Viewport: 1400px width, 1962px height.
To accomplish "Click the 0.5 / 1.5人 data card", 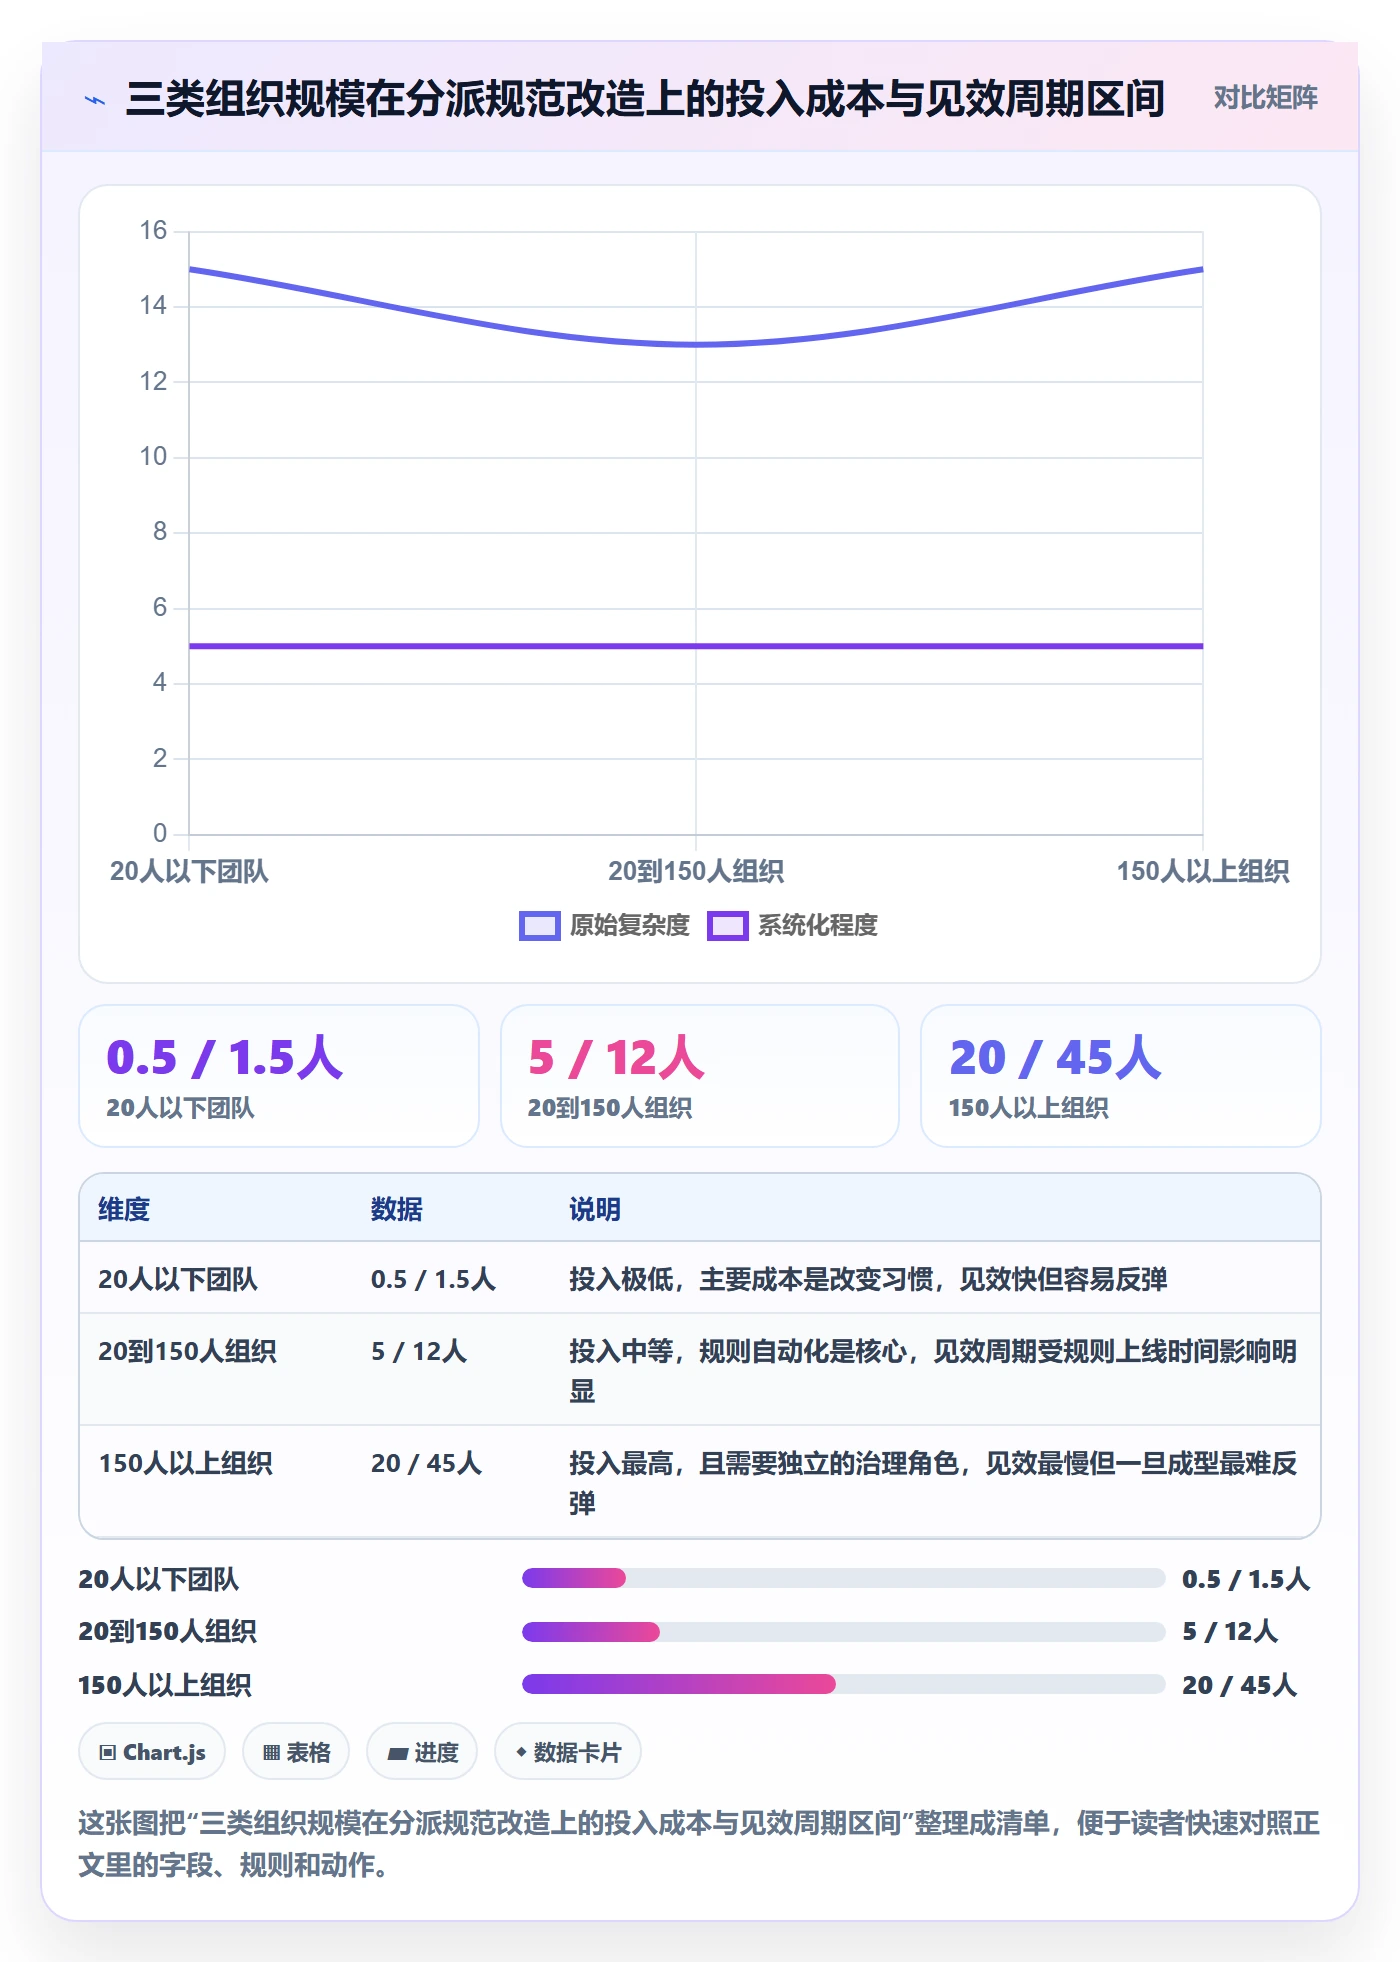I will [279, 1076].
